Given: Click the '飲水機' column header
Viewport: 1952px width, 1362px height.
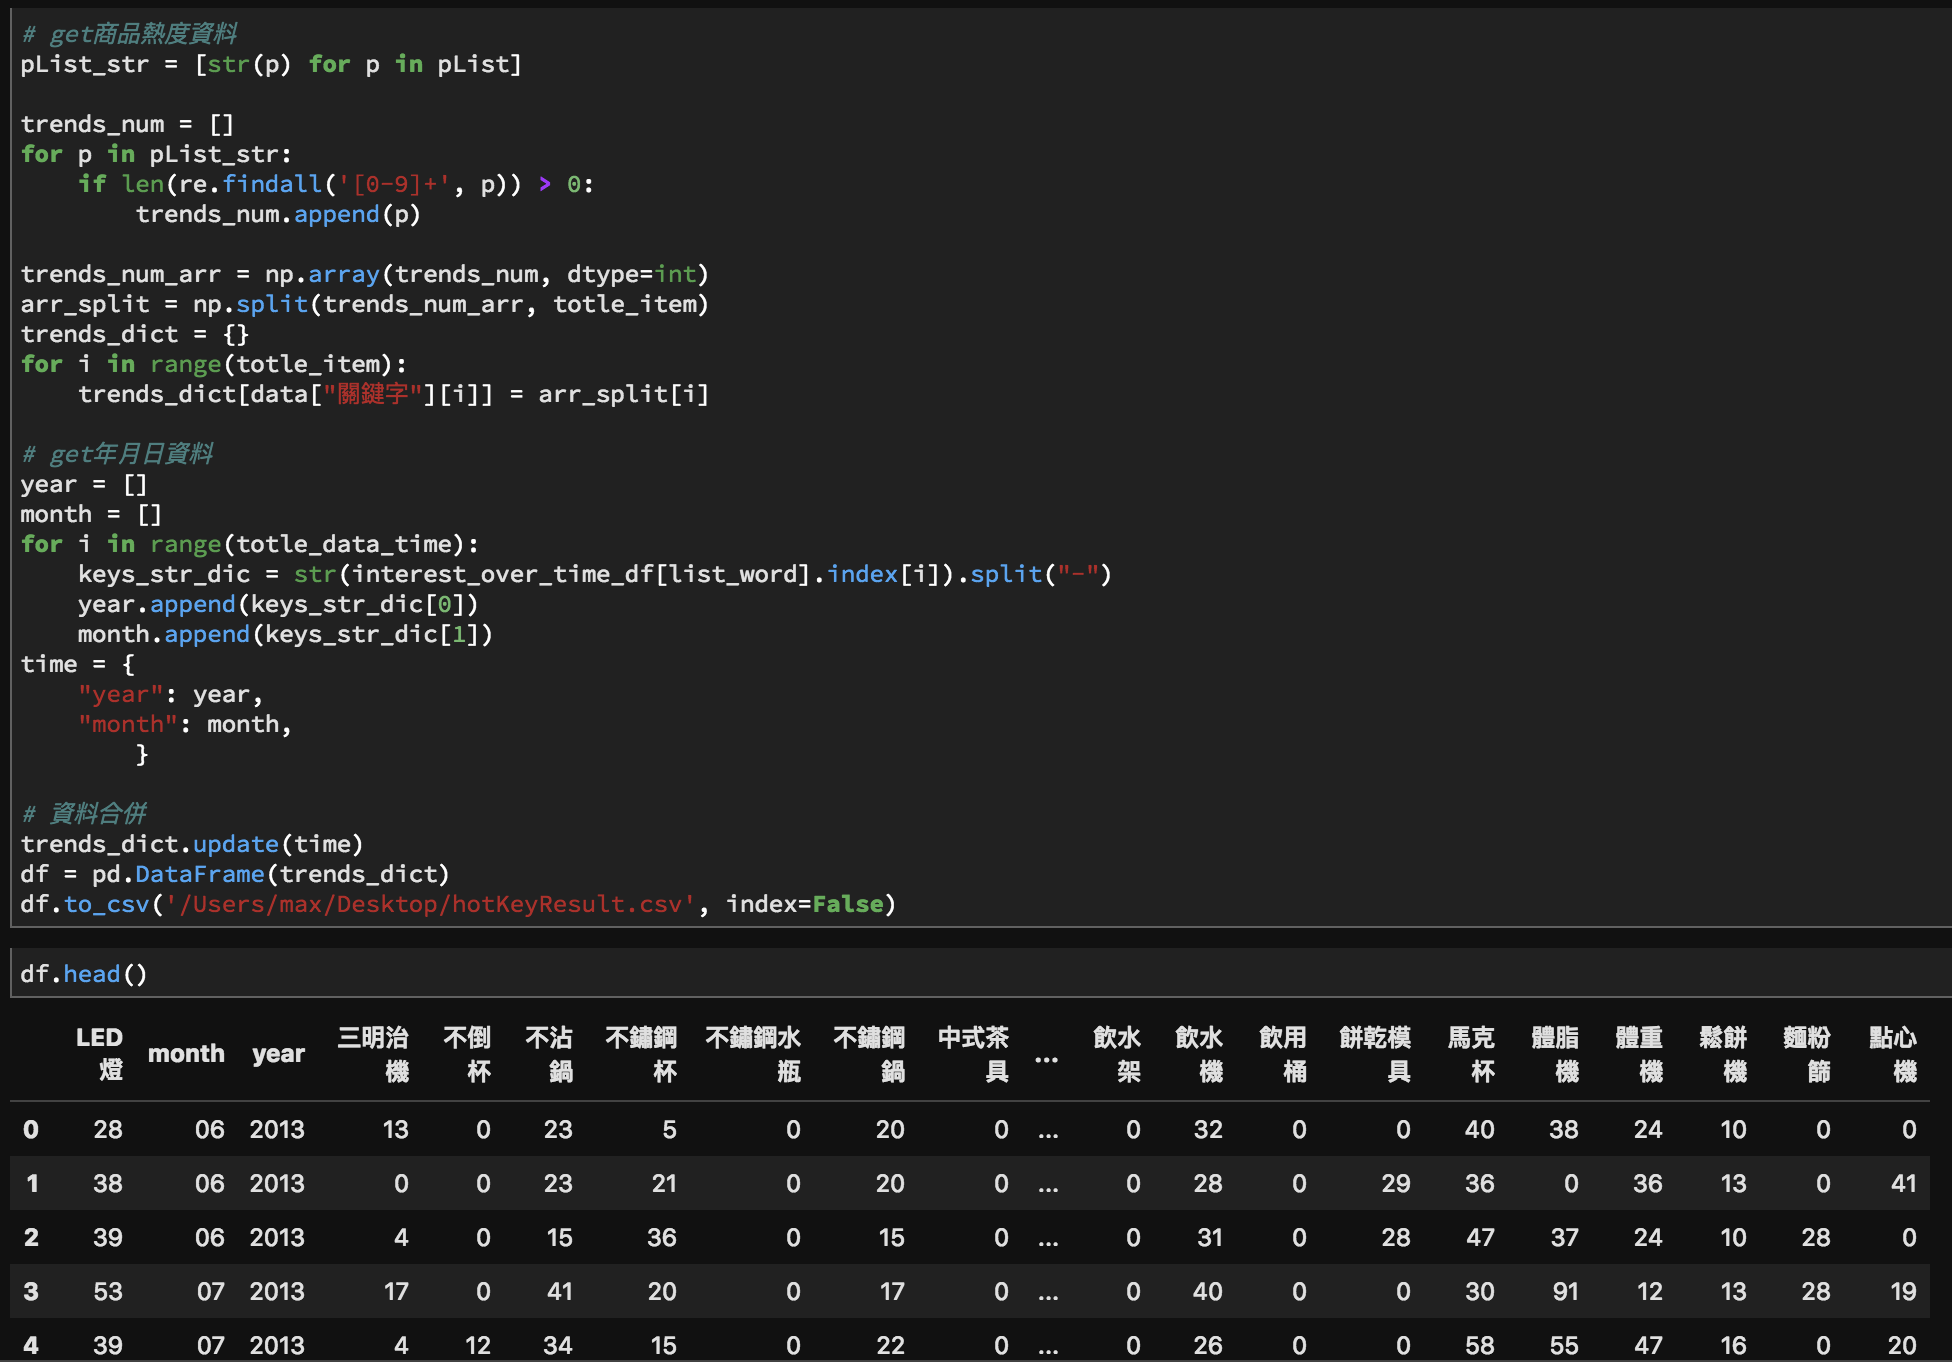Looking at the screenshot, I should tap(1199, 1054).
